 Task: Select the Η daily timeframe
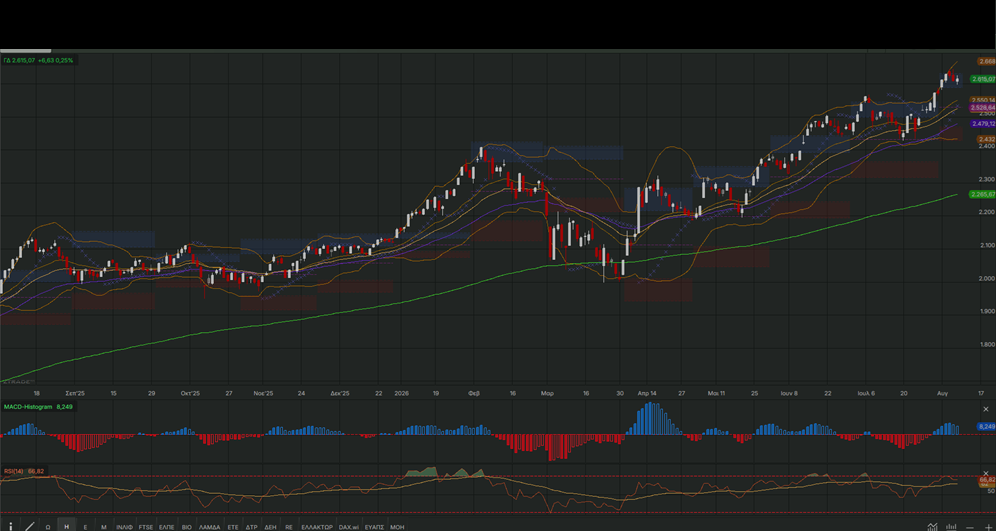click(x=67, y=527)
